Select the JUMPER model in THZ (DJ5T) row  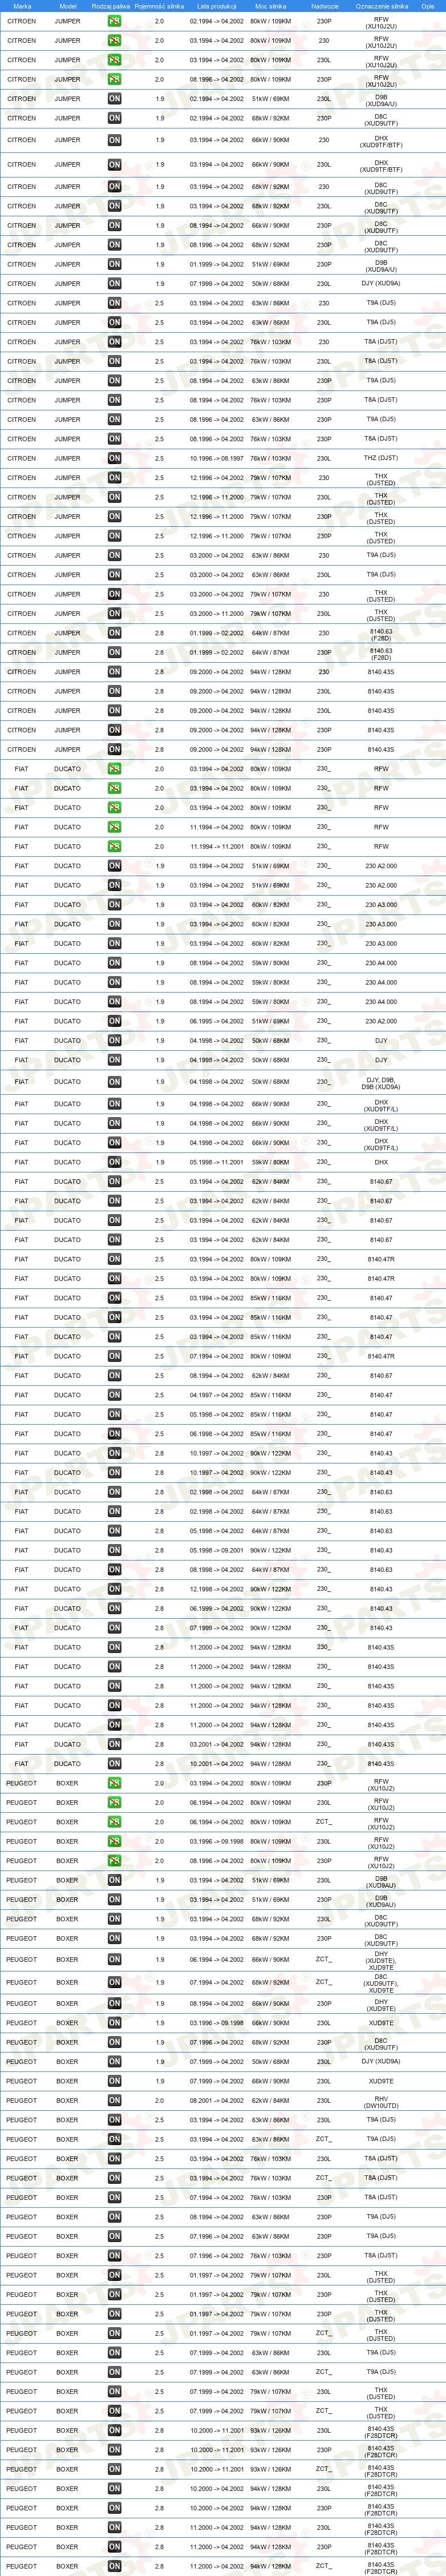point(68,459)
